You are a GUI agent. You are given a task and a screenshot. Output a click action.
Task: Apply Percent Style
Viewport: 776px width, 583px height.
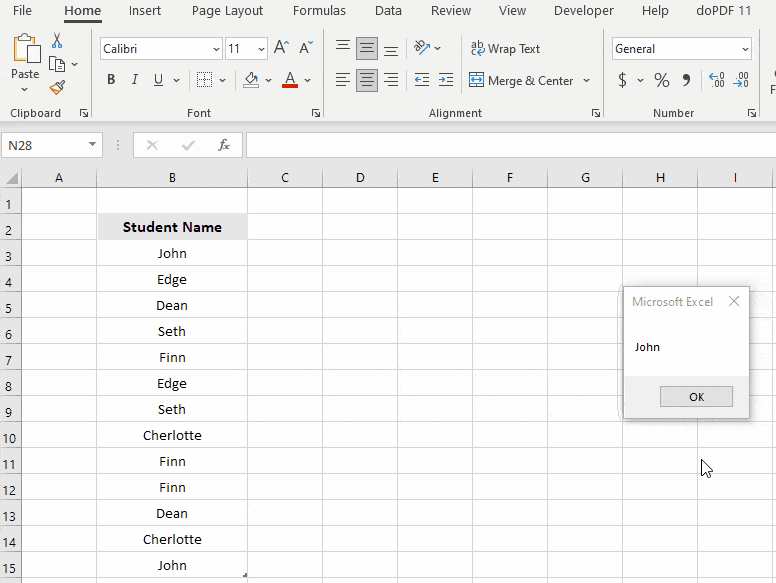tap(662, 80)
